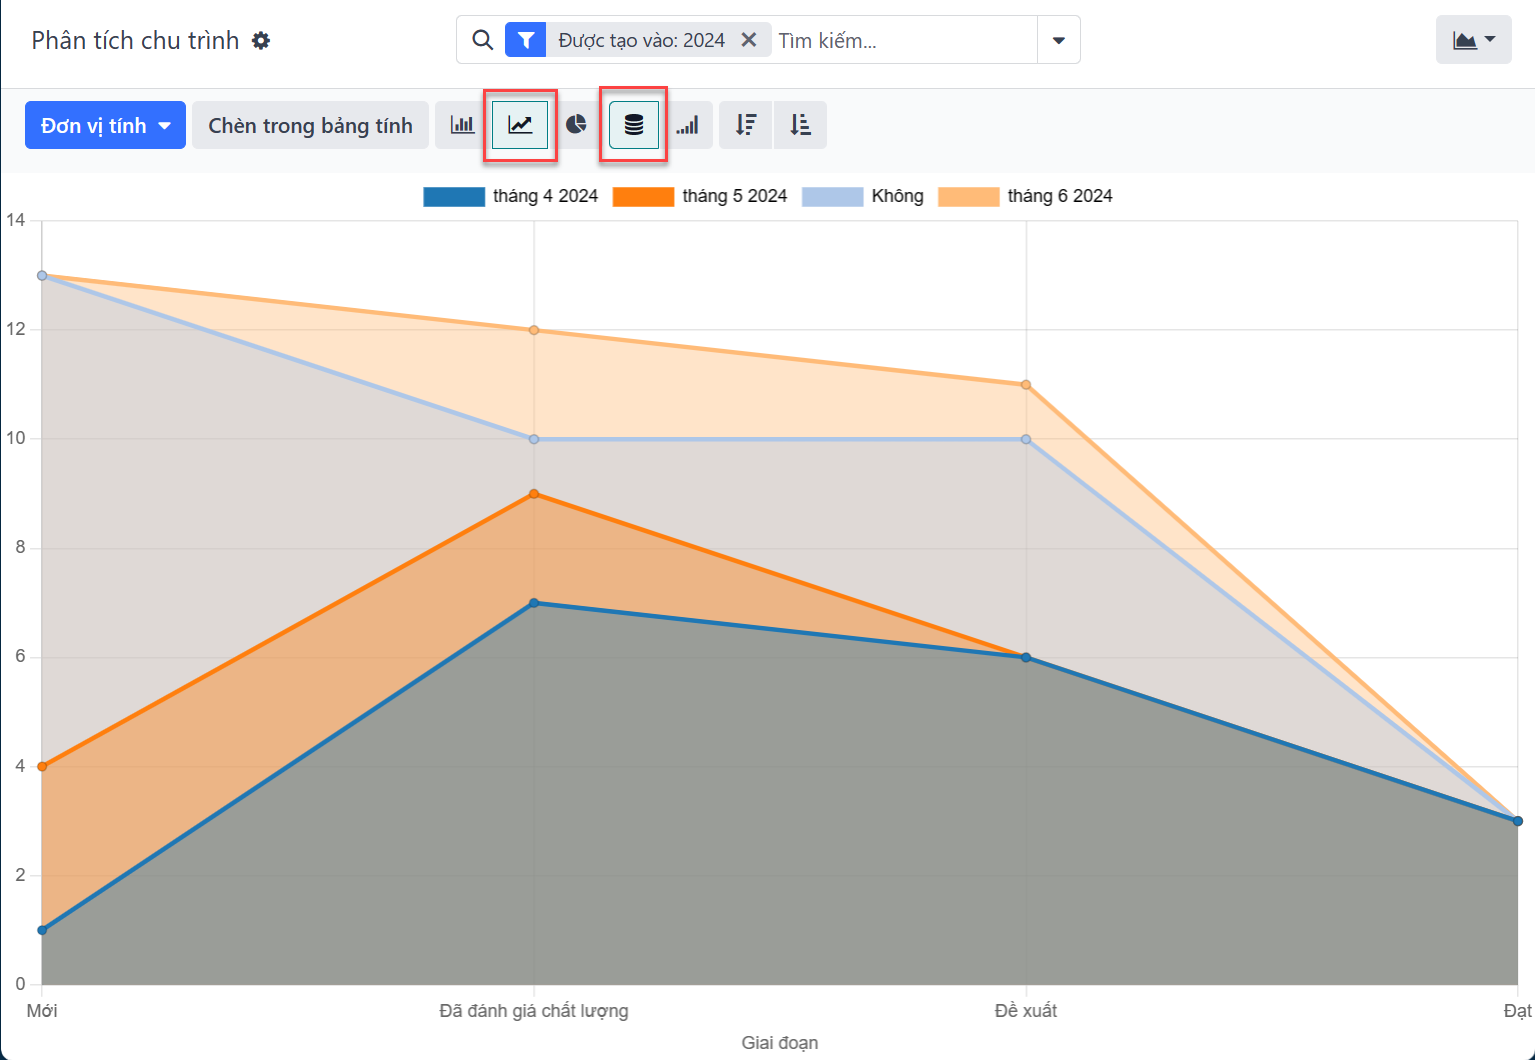The image size is (1535, 1060).
Task: Remove the 'Được tạo vào: 2024' filter
Action: (x=748, y=40)
